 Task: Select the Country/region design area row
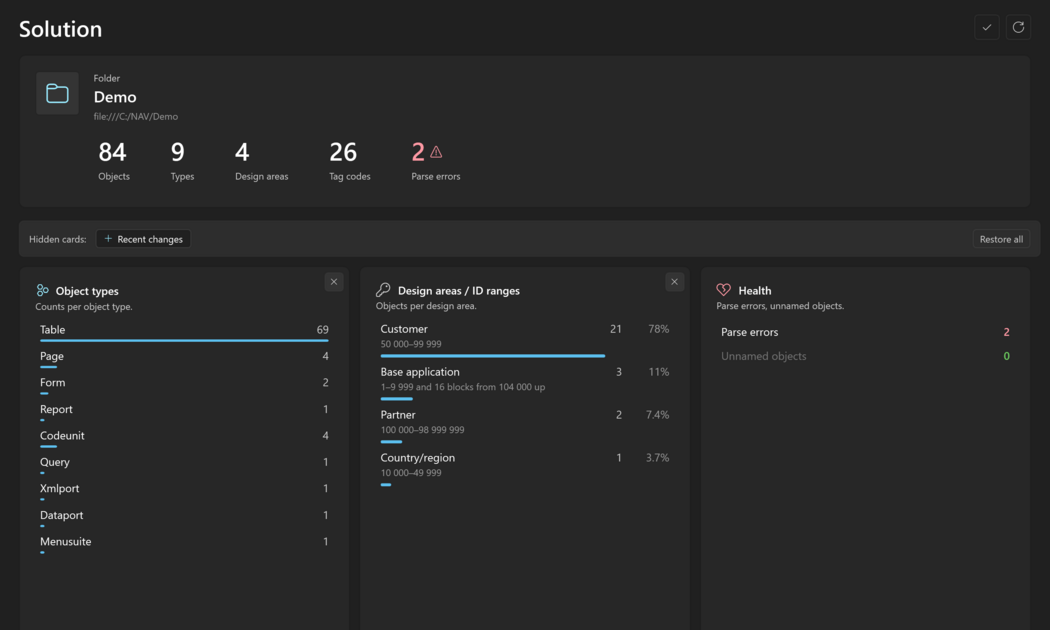coord(525,469)
